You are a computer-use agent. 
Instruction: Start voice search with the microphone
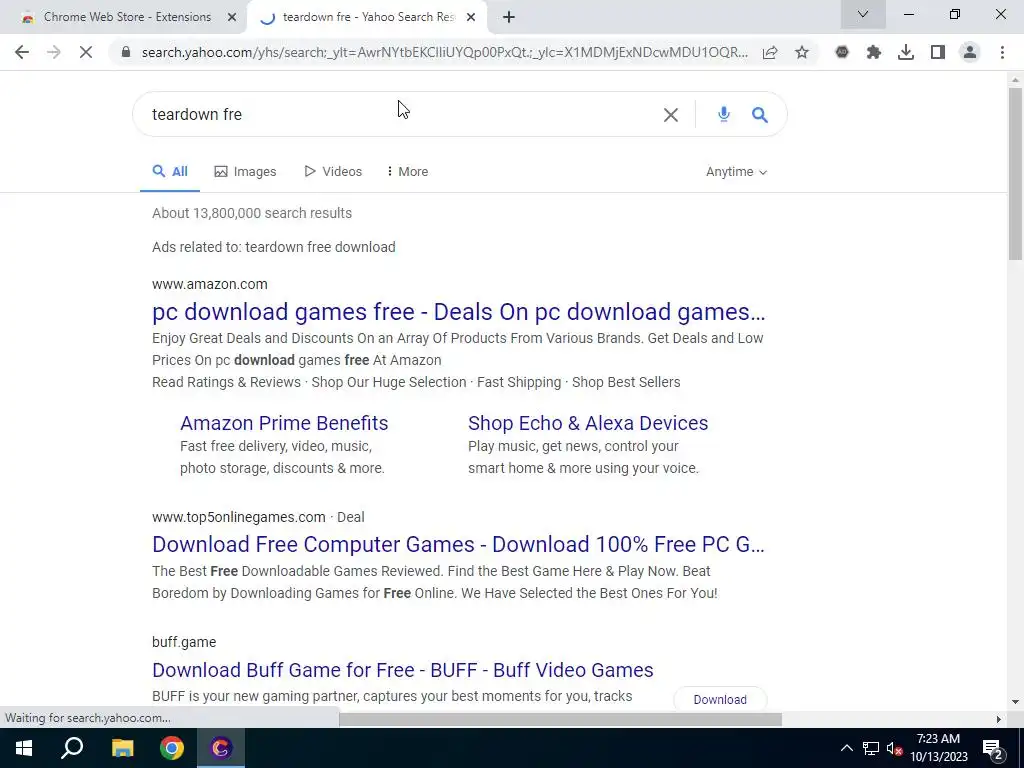[724, 115]
